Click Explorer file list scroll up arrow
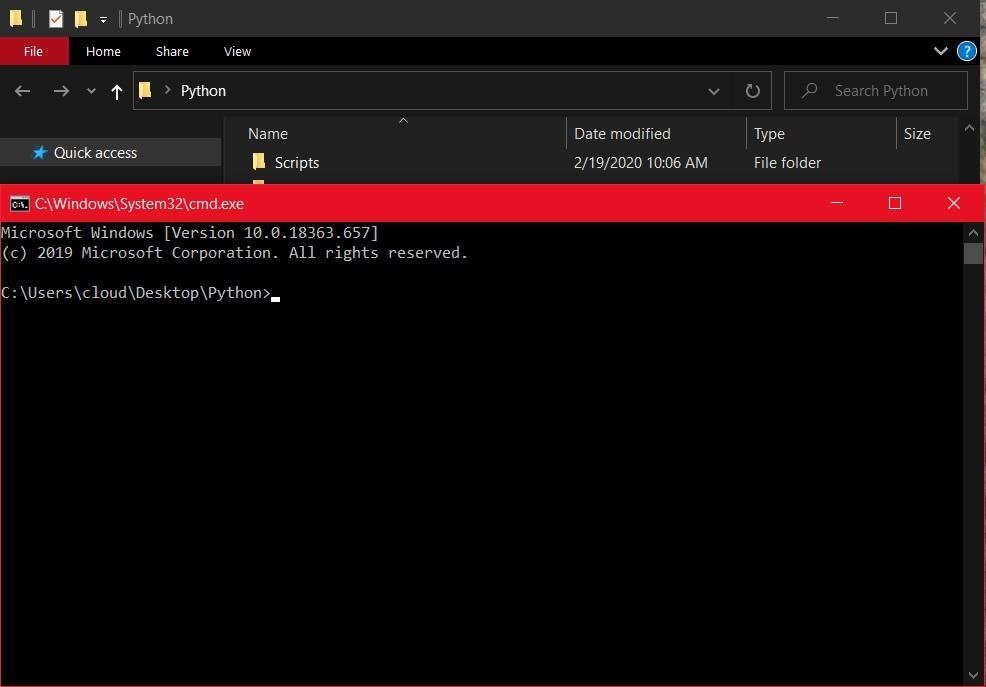This screenshot has height=687, width=986. click(970, 128)
